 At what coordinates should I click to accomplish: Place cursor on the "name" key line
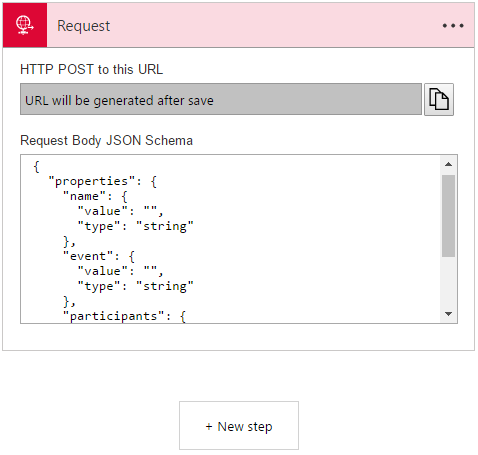[95, 196]
